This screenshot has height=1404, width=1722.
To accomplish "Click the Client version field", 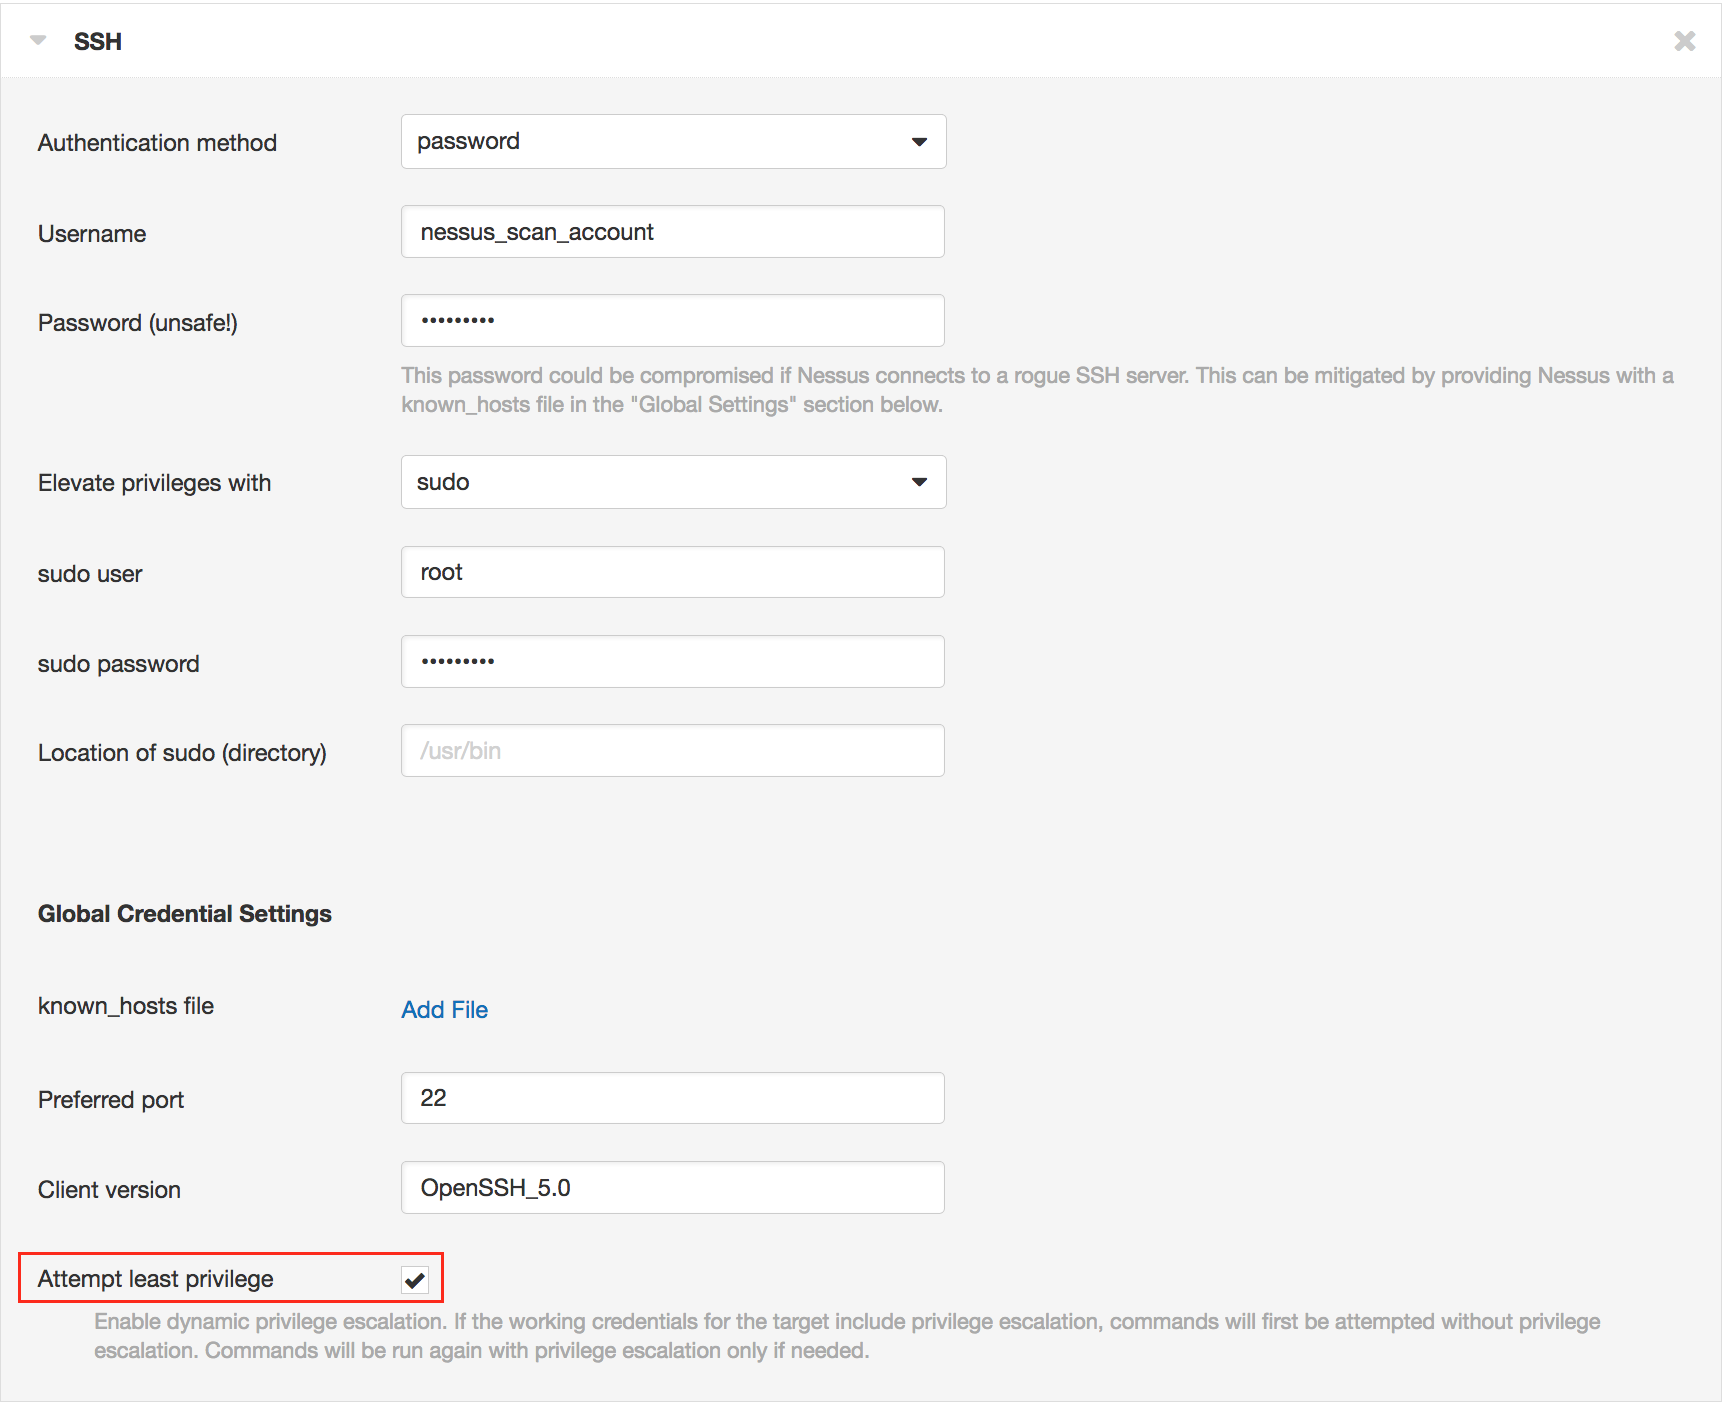I will pyautogui.click(x=673, y=1188).
